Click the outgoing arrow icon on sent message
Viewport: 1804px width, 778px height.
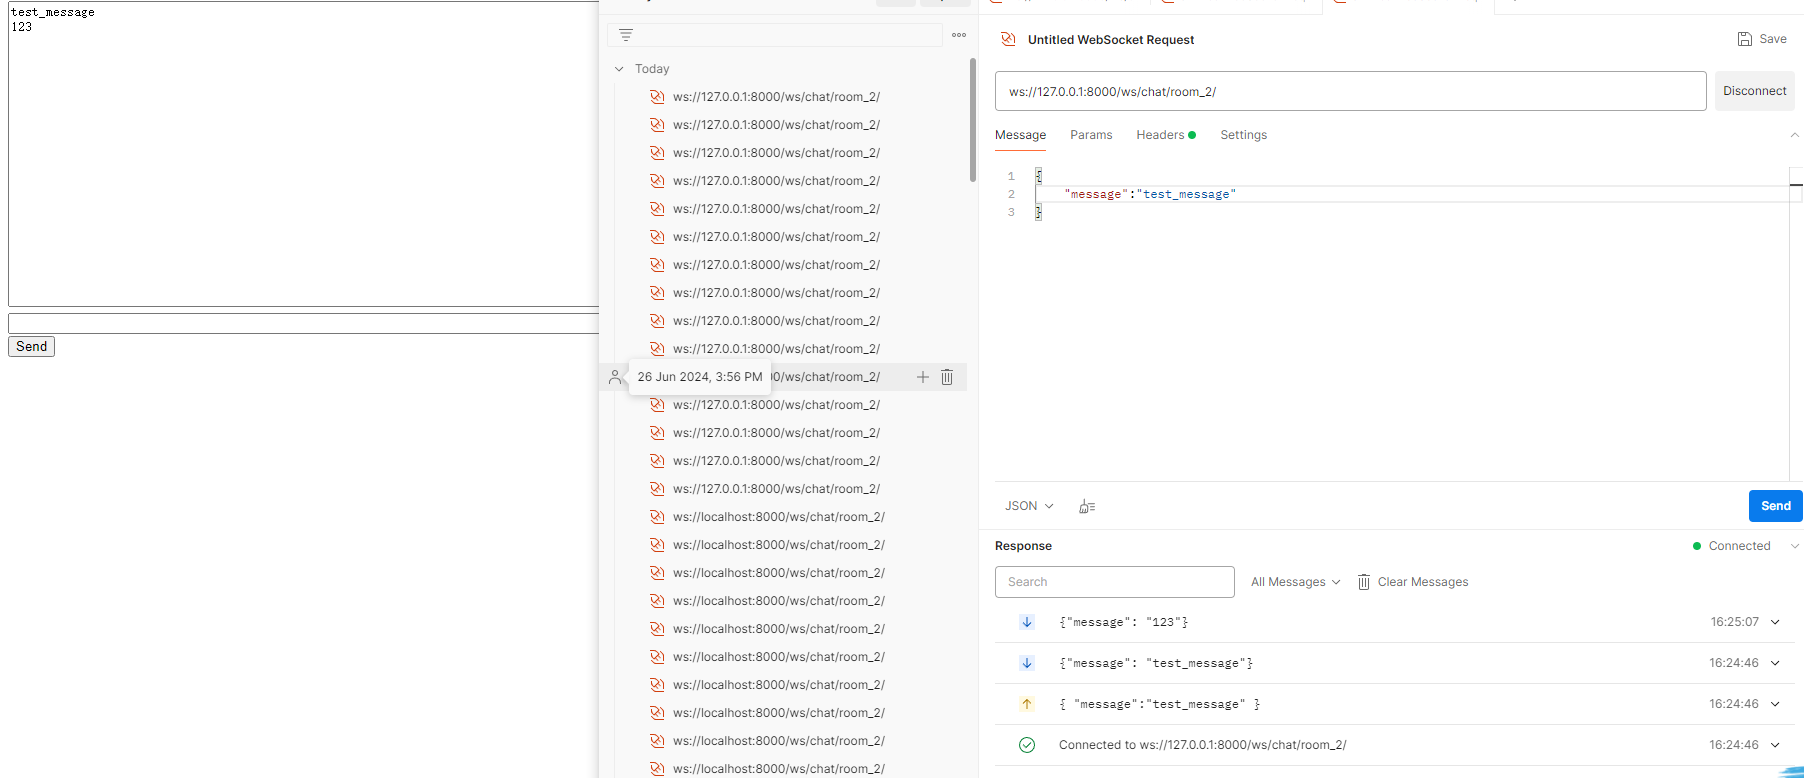pos(1027,704)
